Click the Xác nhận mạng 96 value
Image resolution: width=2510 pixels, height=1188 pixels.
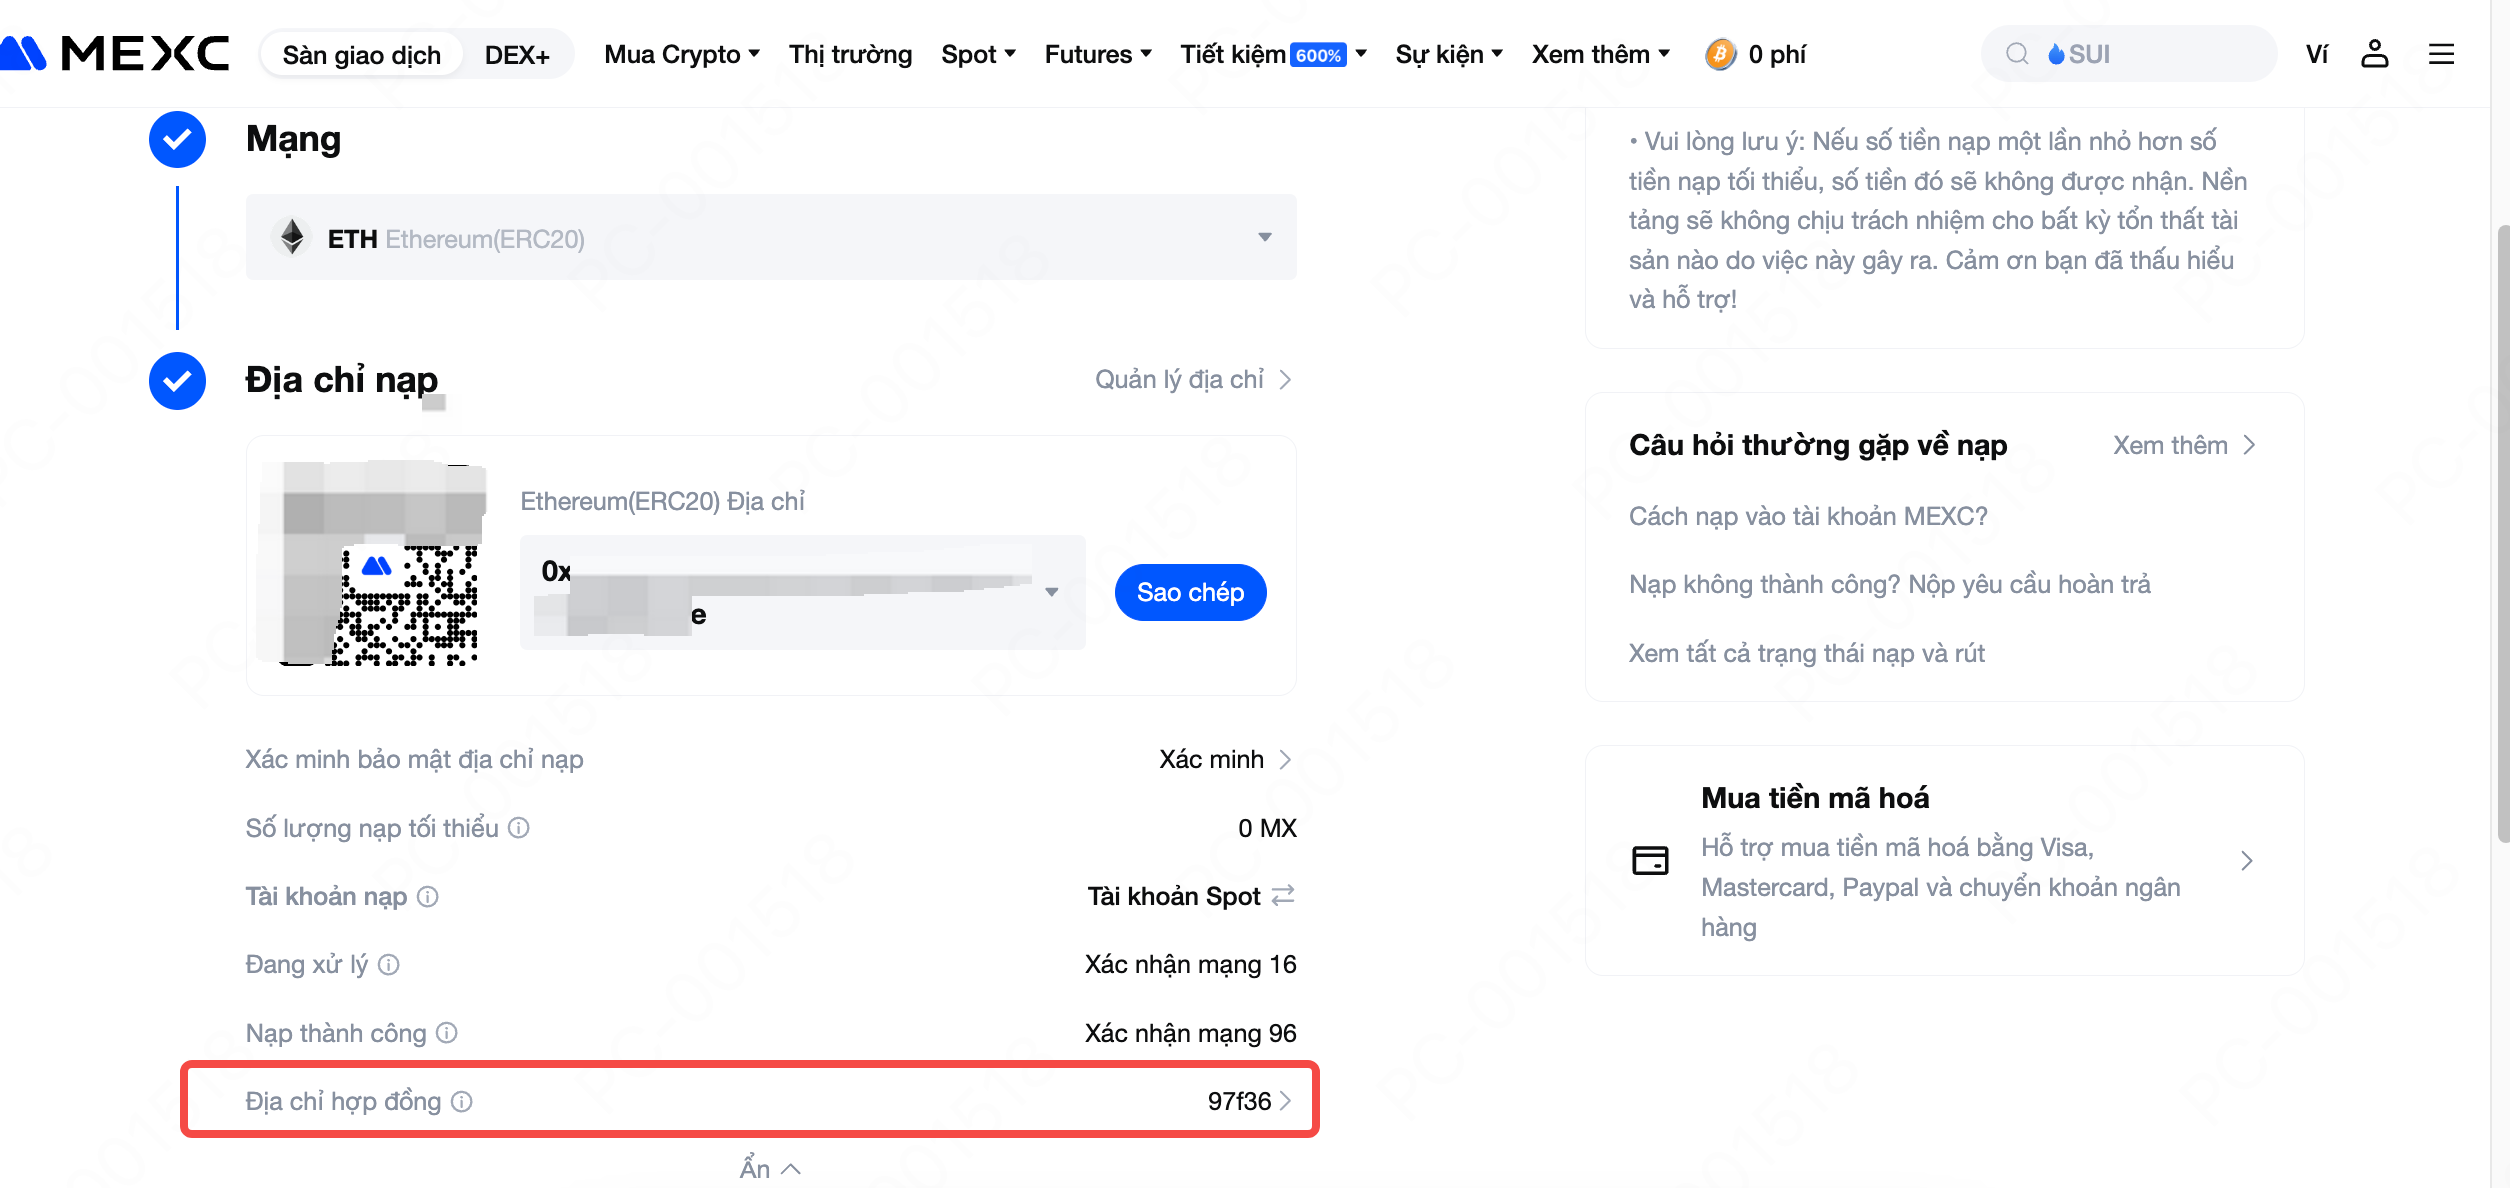click(1190, 1033)
